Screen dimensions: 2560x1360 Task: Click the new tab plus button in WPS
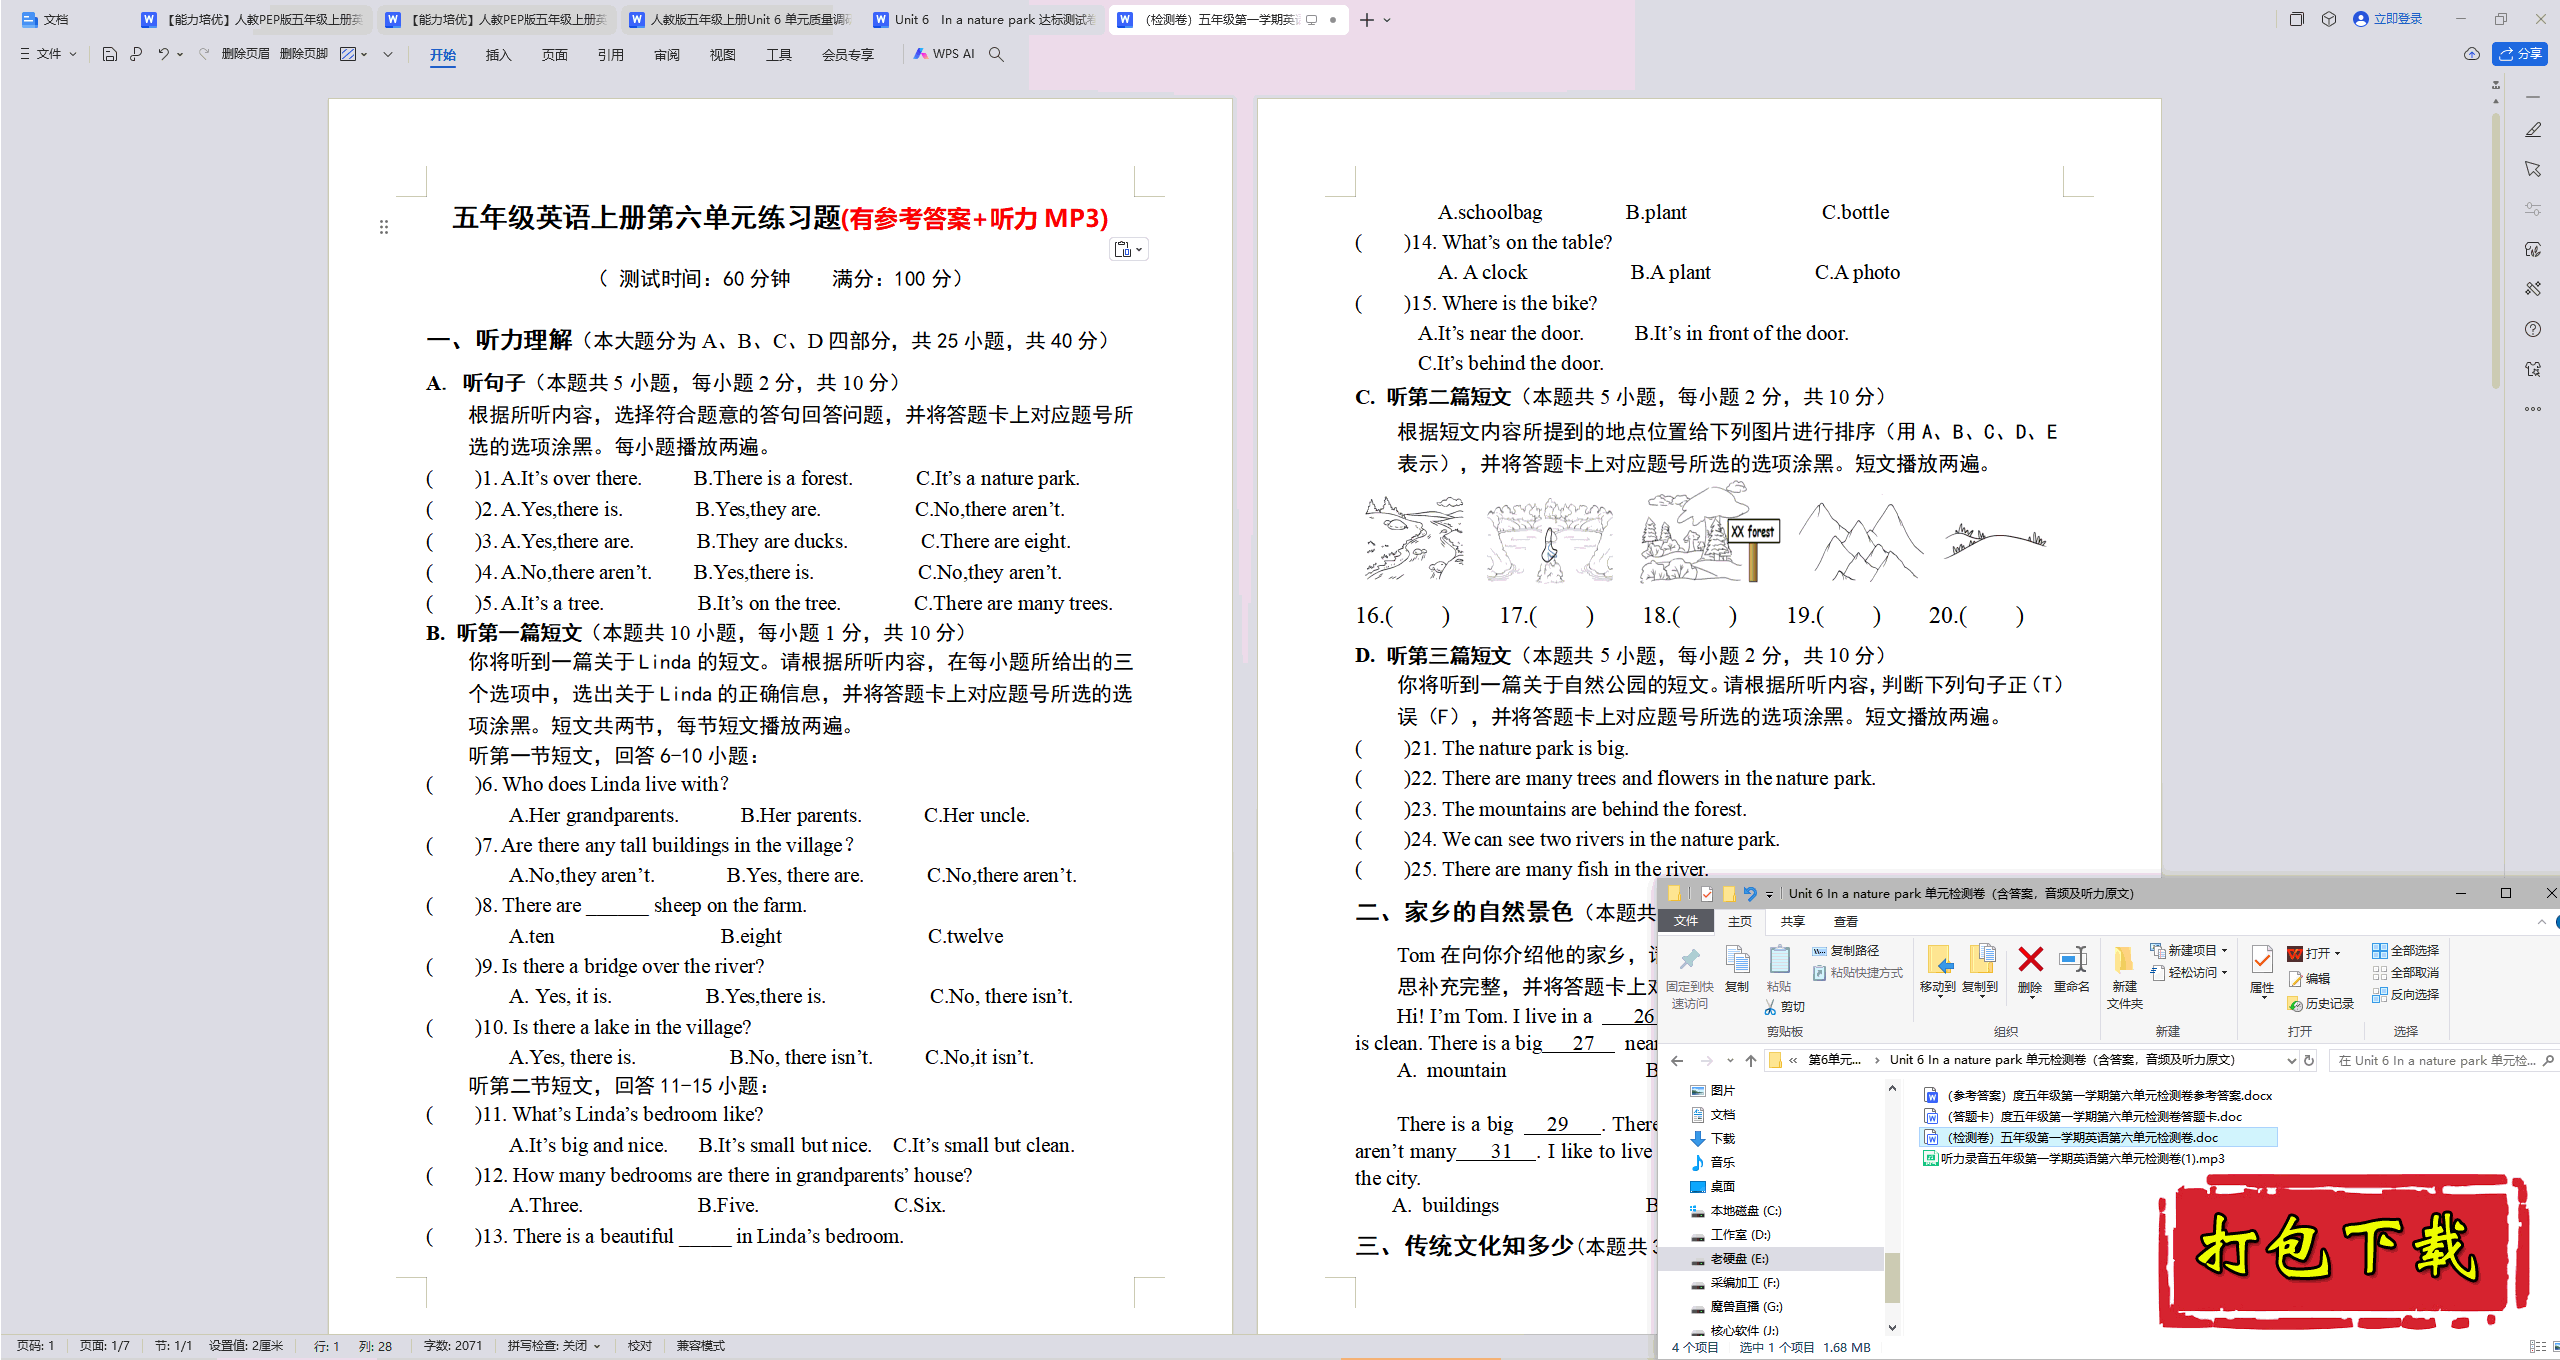coord(1367,20)
